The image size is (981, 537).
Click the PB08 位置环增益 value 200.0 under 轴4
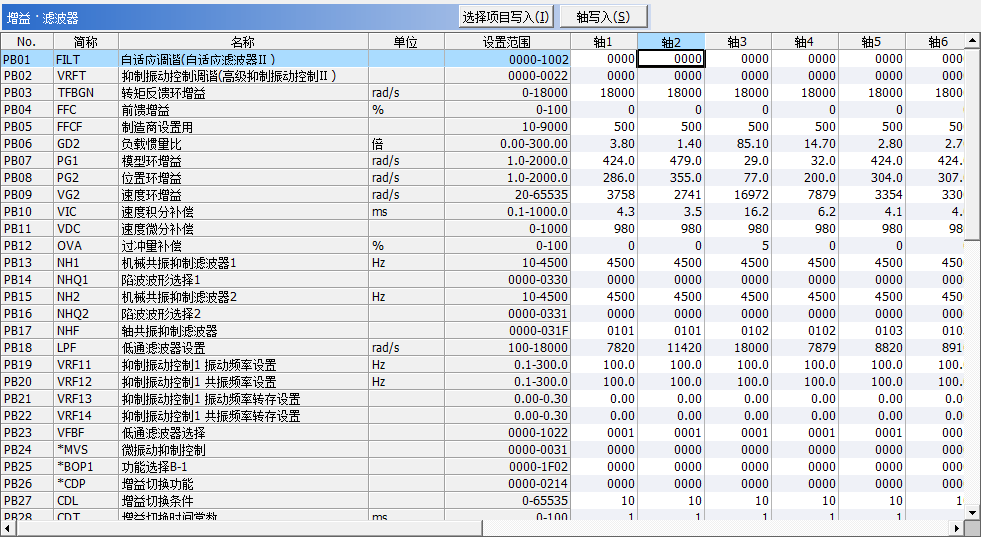[x=804, y=177]
